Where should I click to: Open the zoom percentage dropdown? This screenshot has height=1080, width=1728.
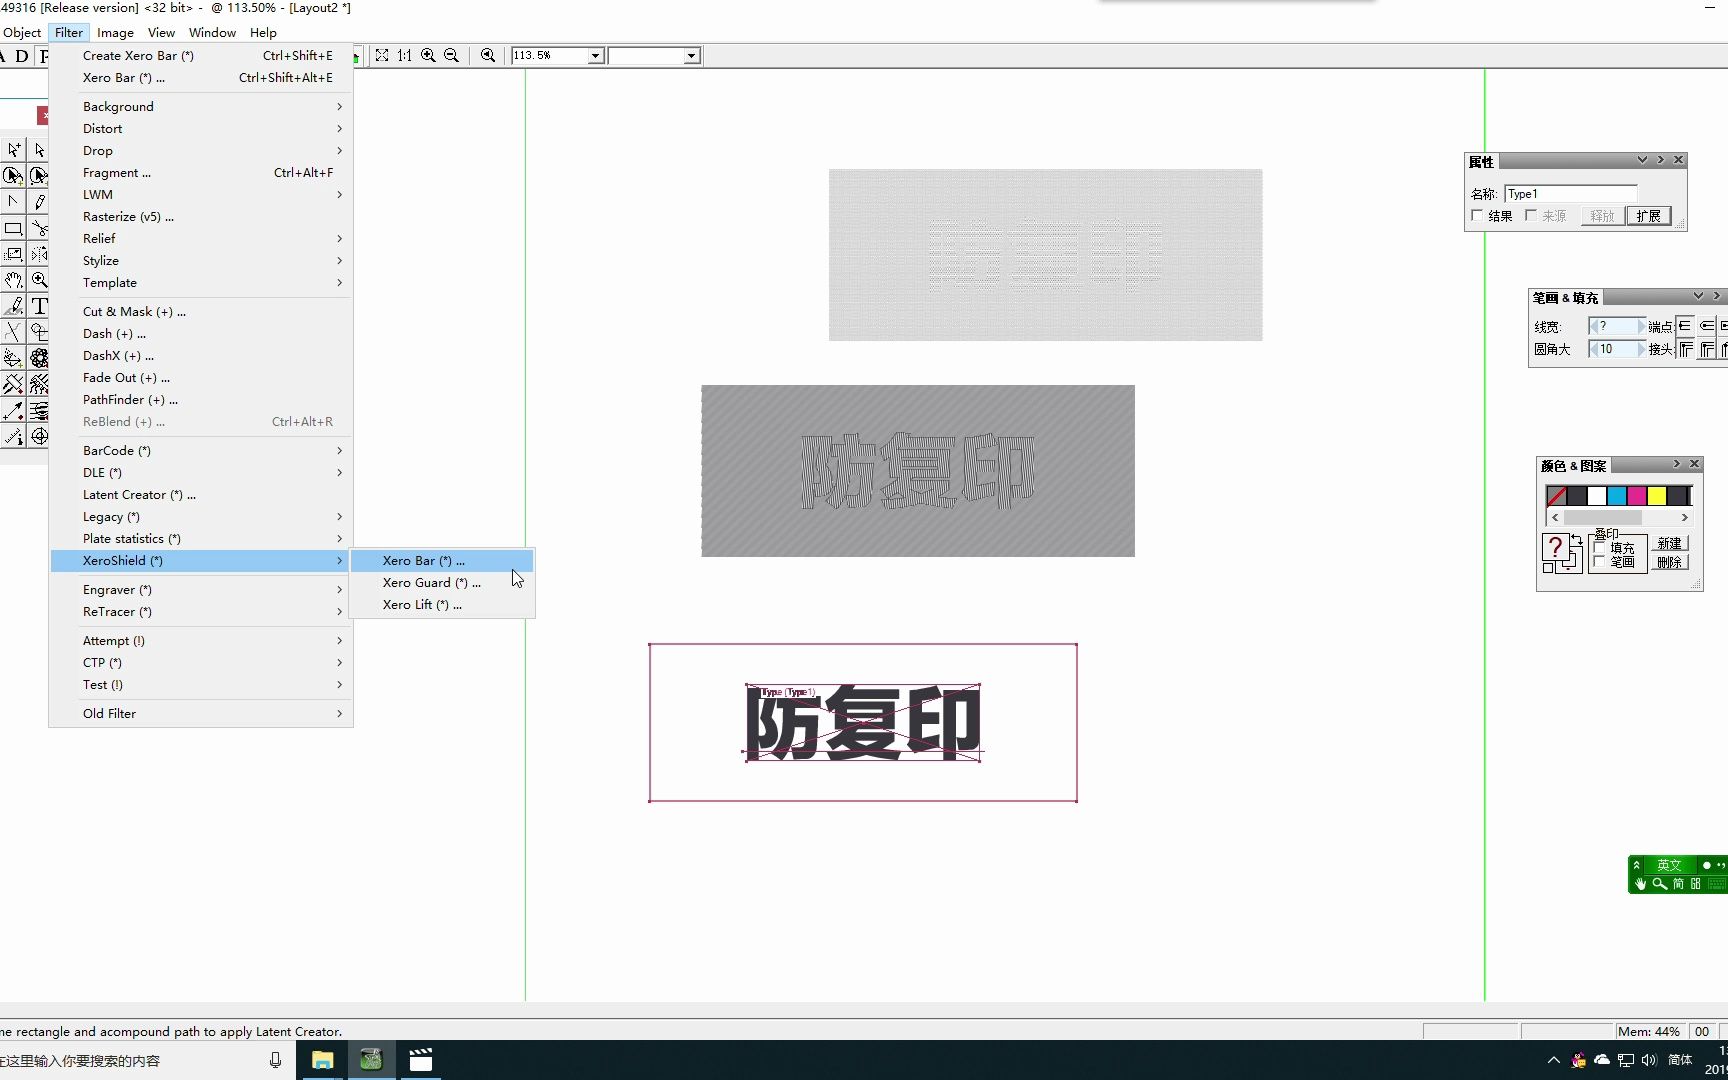pyautogui.click(x=595, y=56)
